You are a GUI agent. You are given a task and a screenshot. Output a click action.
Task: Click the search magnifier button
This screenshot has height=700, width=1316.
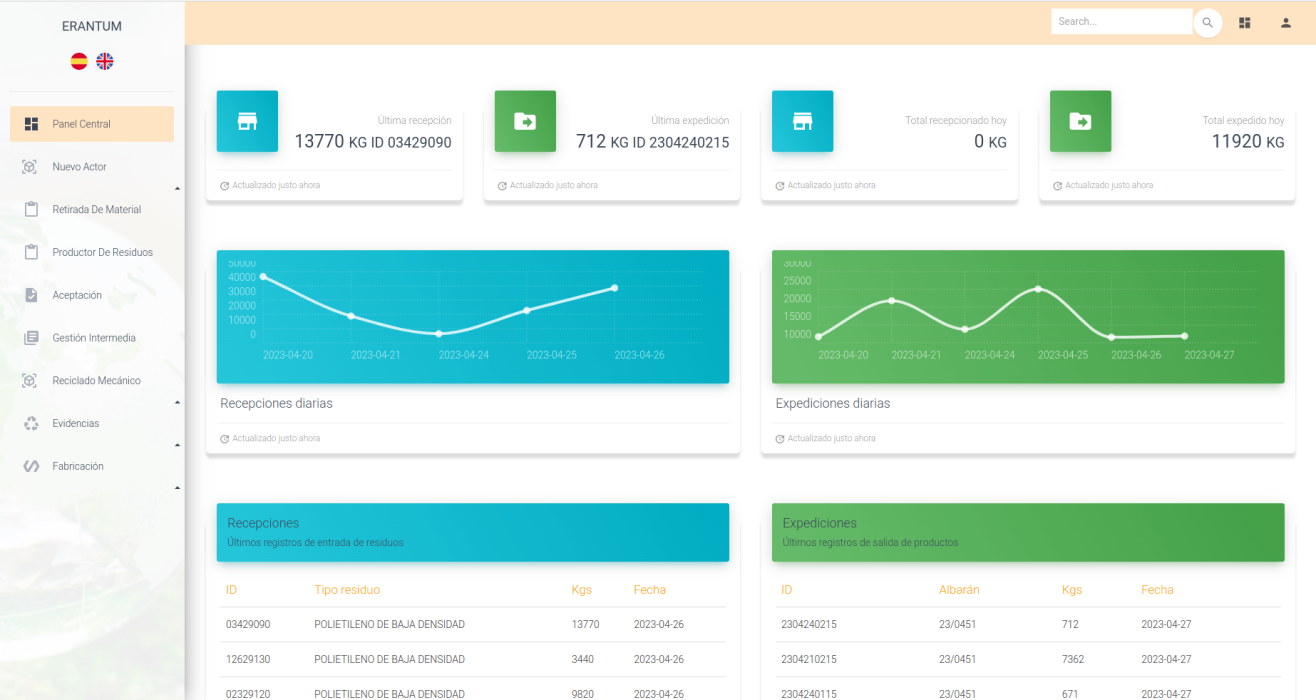pyautogui.click(x=1207, y=23)
